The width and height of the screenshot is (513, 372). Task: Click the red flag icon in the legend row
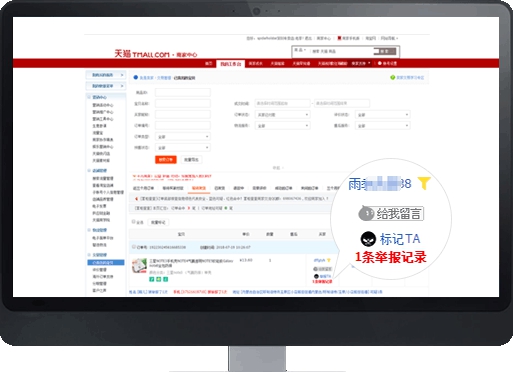(x=189, y=208)
